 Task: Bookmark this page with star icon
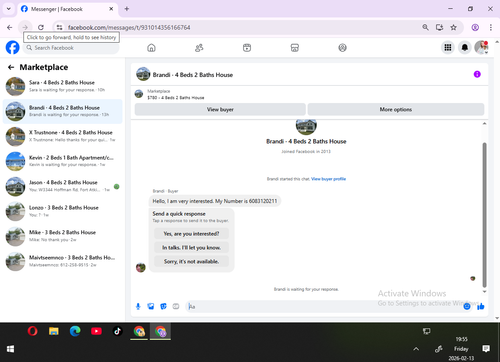click(453, 27)
